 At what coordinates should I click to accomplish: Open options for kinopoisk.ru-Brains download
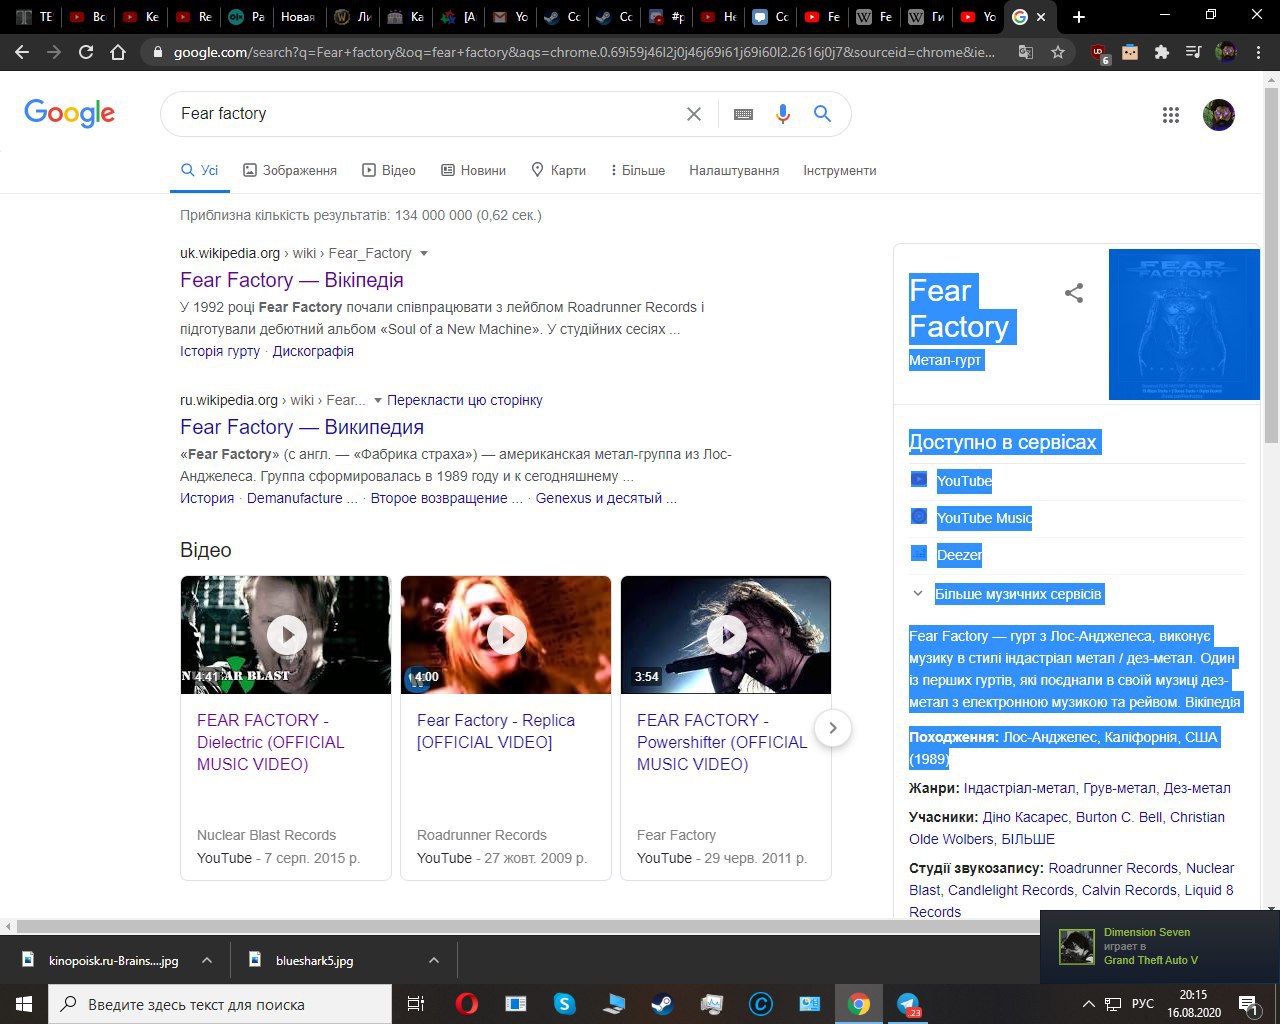pos(206,960)
